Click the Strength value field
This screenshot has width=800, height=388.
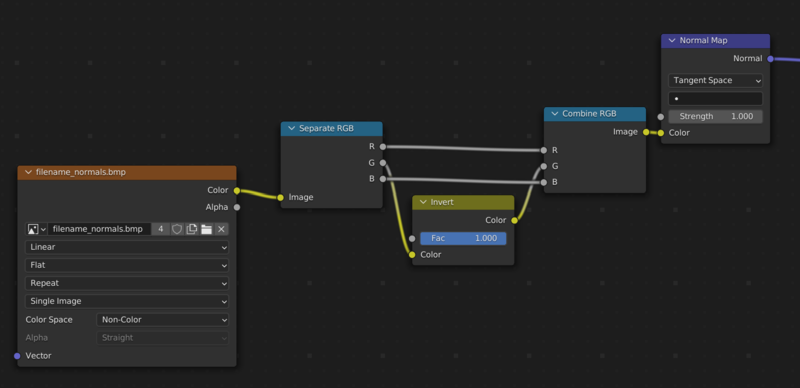tap(715, 116)
